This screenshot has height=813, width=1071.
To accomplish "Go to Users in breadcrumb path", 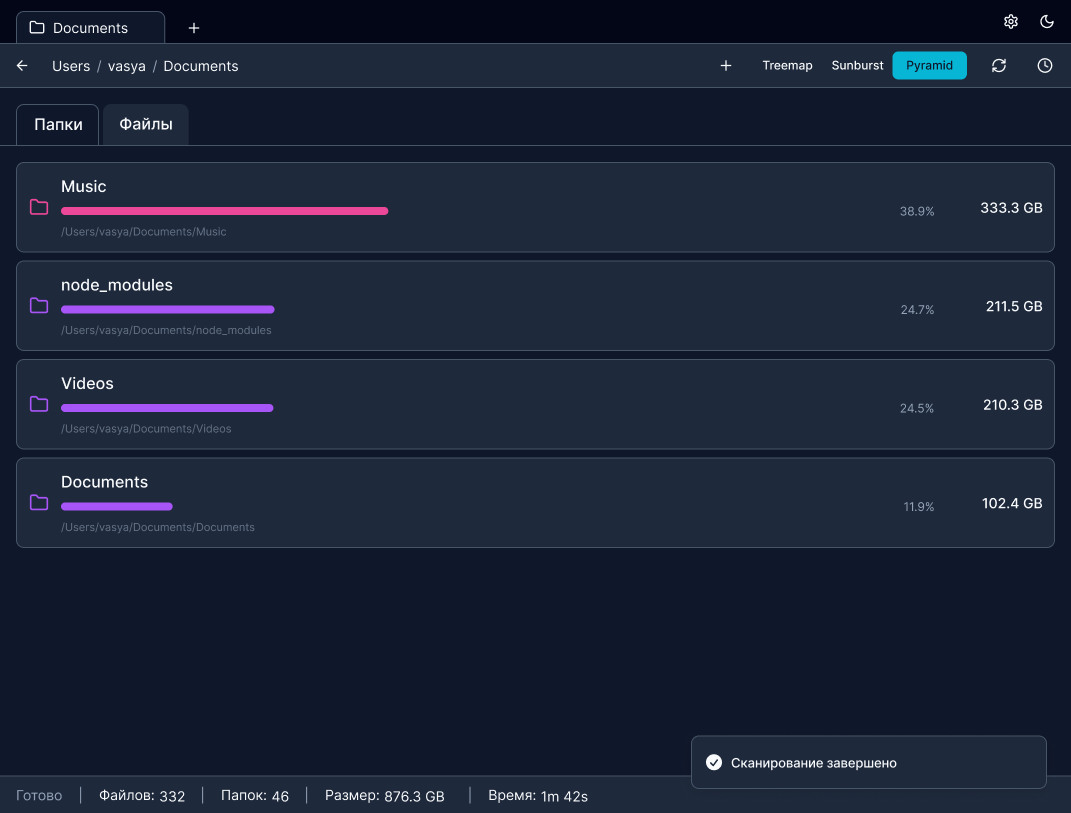I will 71,66.
